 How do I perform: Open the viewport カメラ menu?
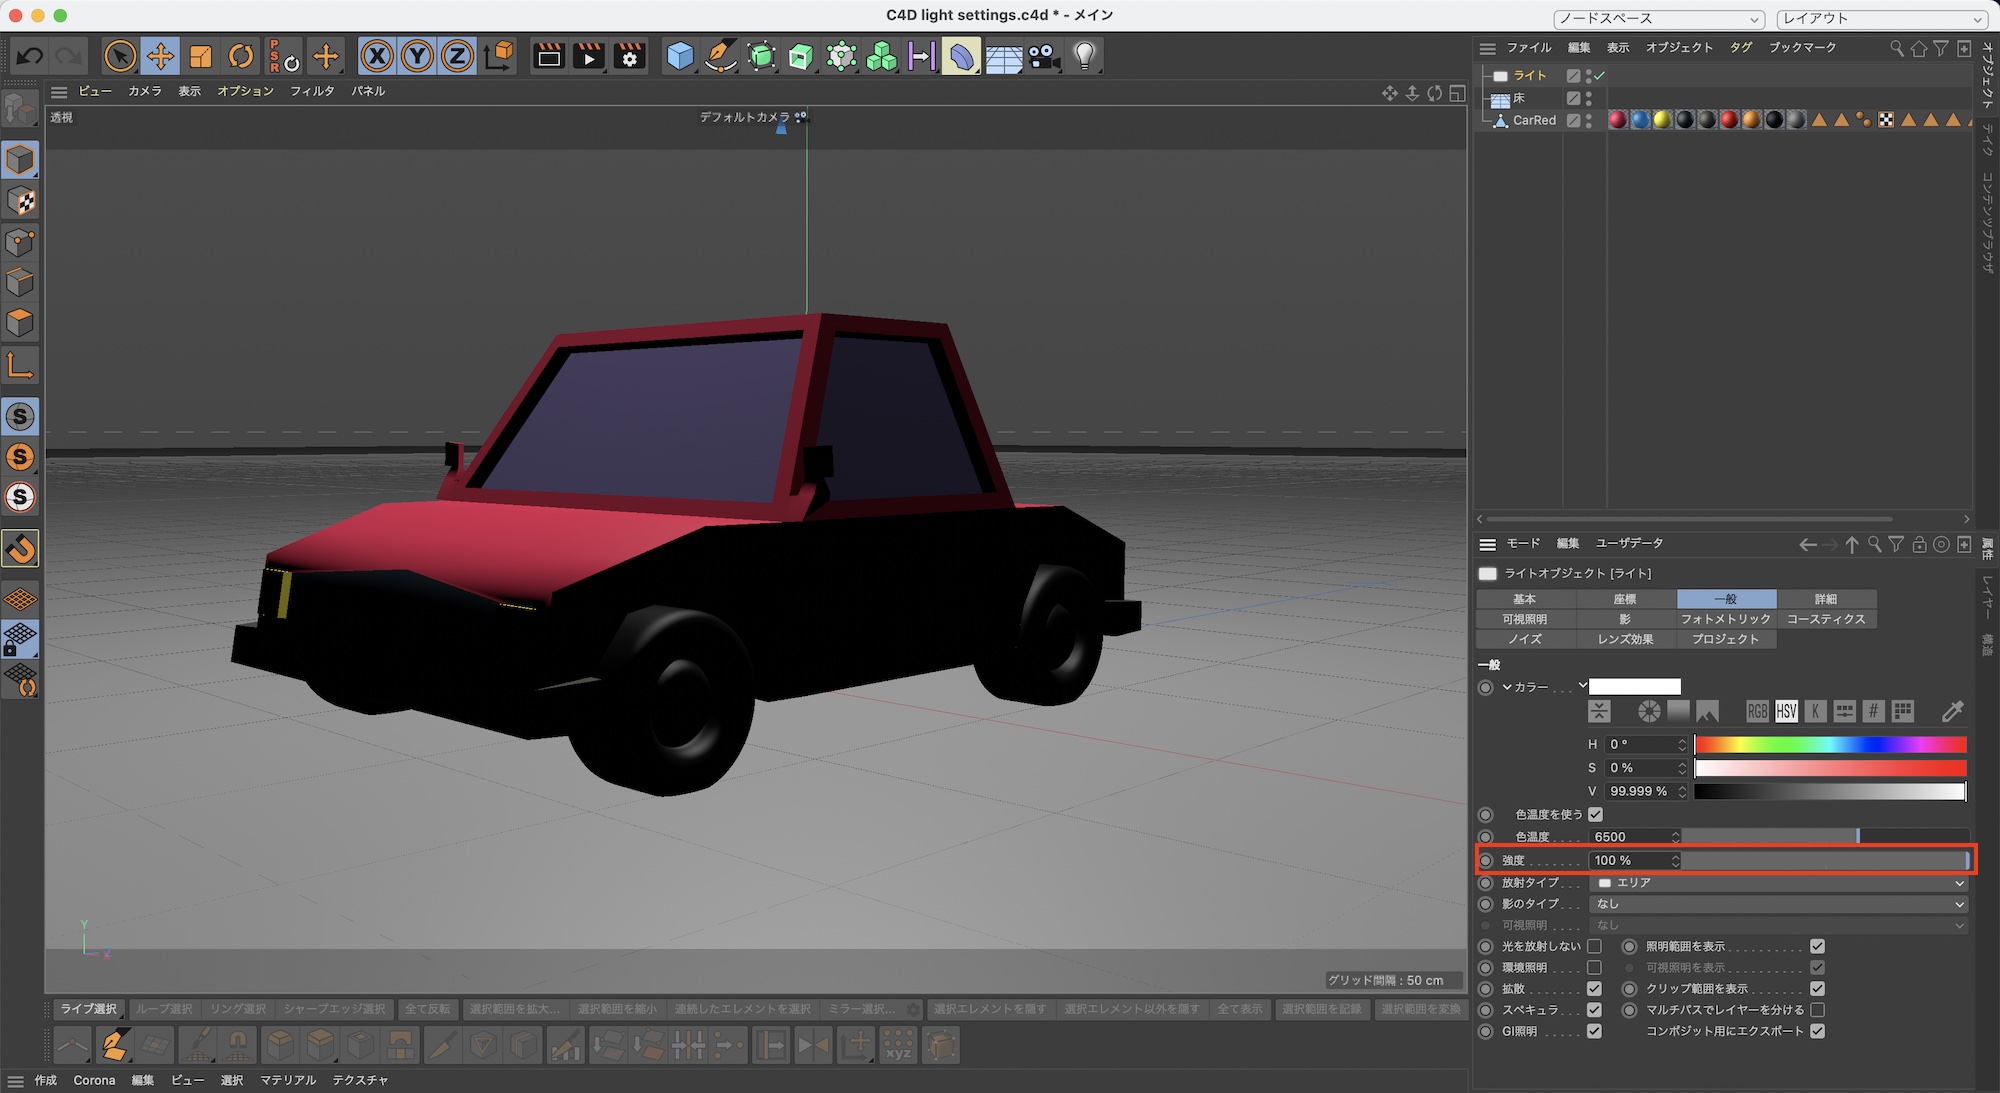144,91
